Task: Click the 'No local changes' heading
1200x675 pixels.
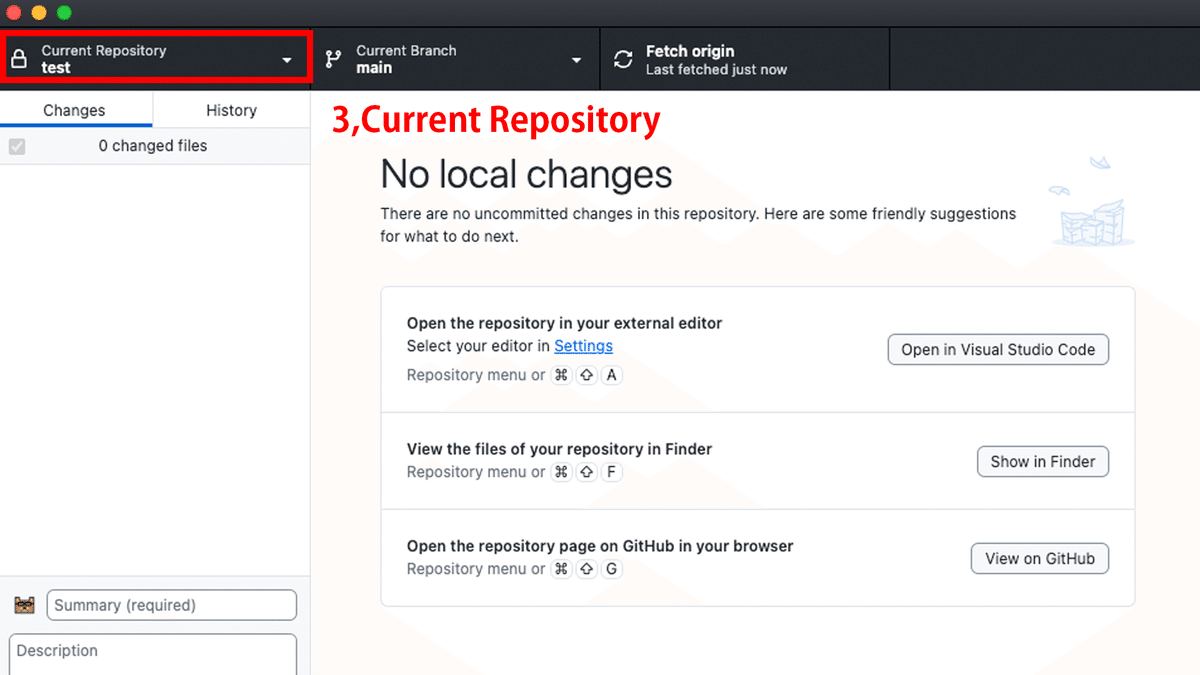Action: pos(526,175)
